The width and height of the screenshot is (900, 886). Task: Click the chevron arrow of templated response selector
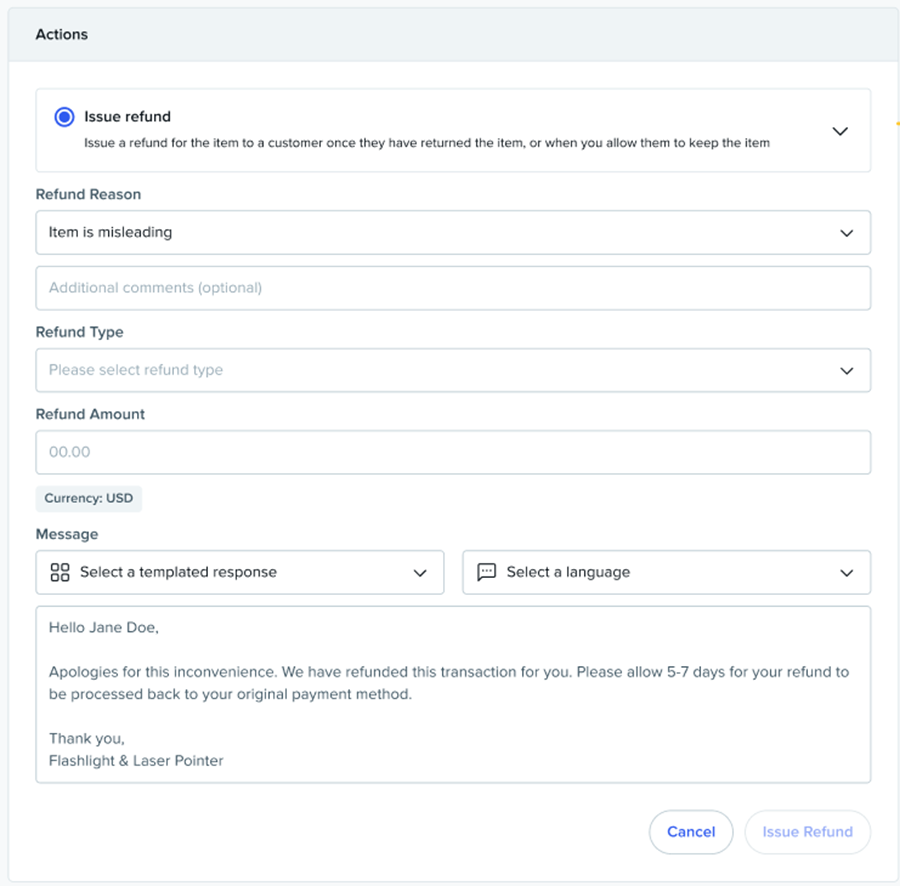[420, 573]
